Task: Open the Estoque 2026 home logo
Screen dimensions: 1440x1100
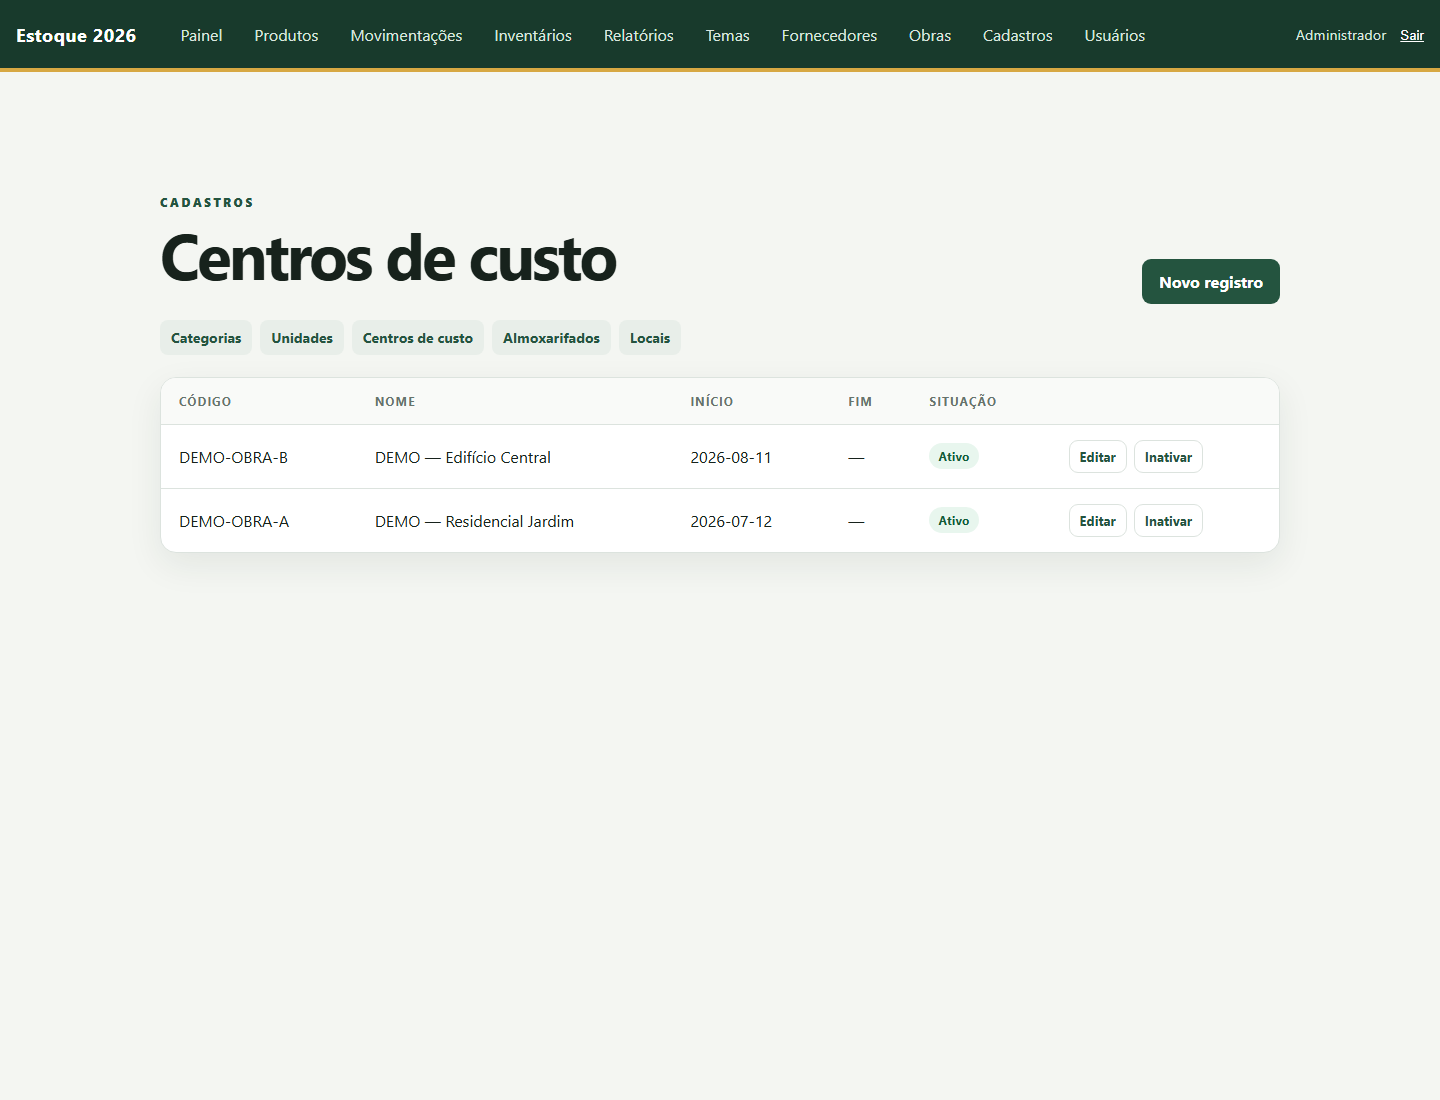Action: pos(76,35)
